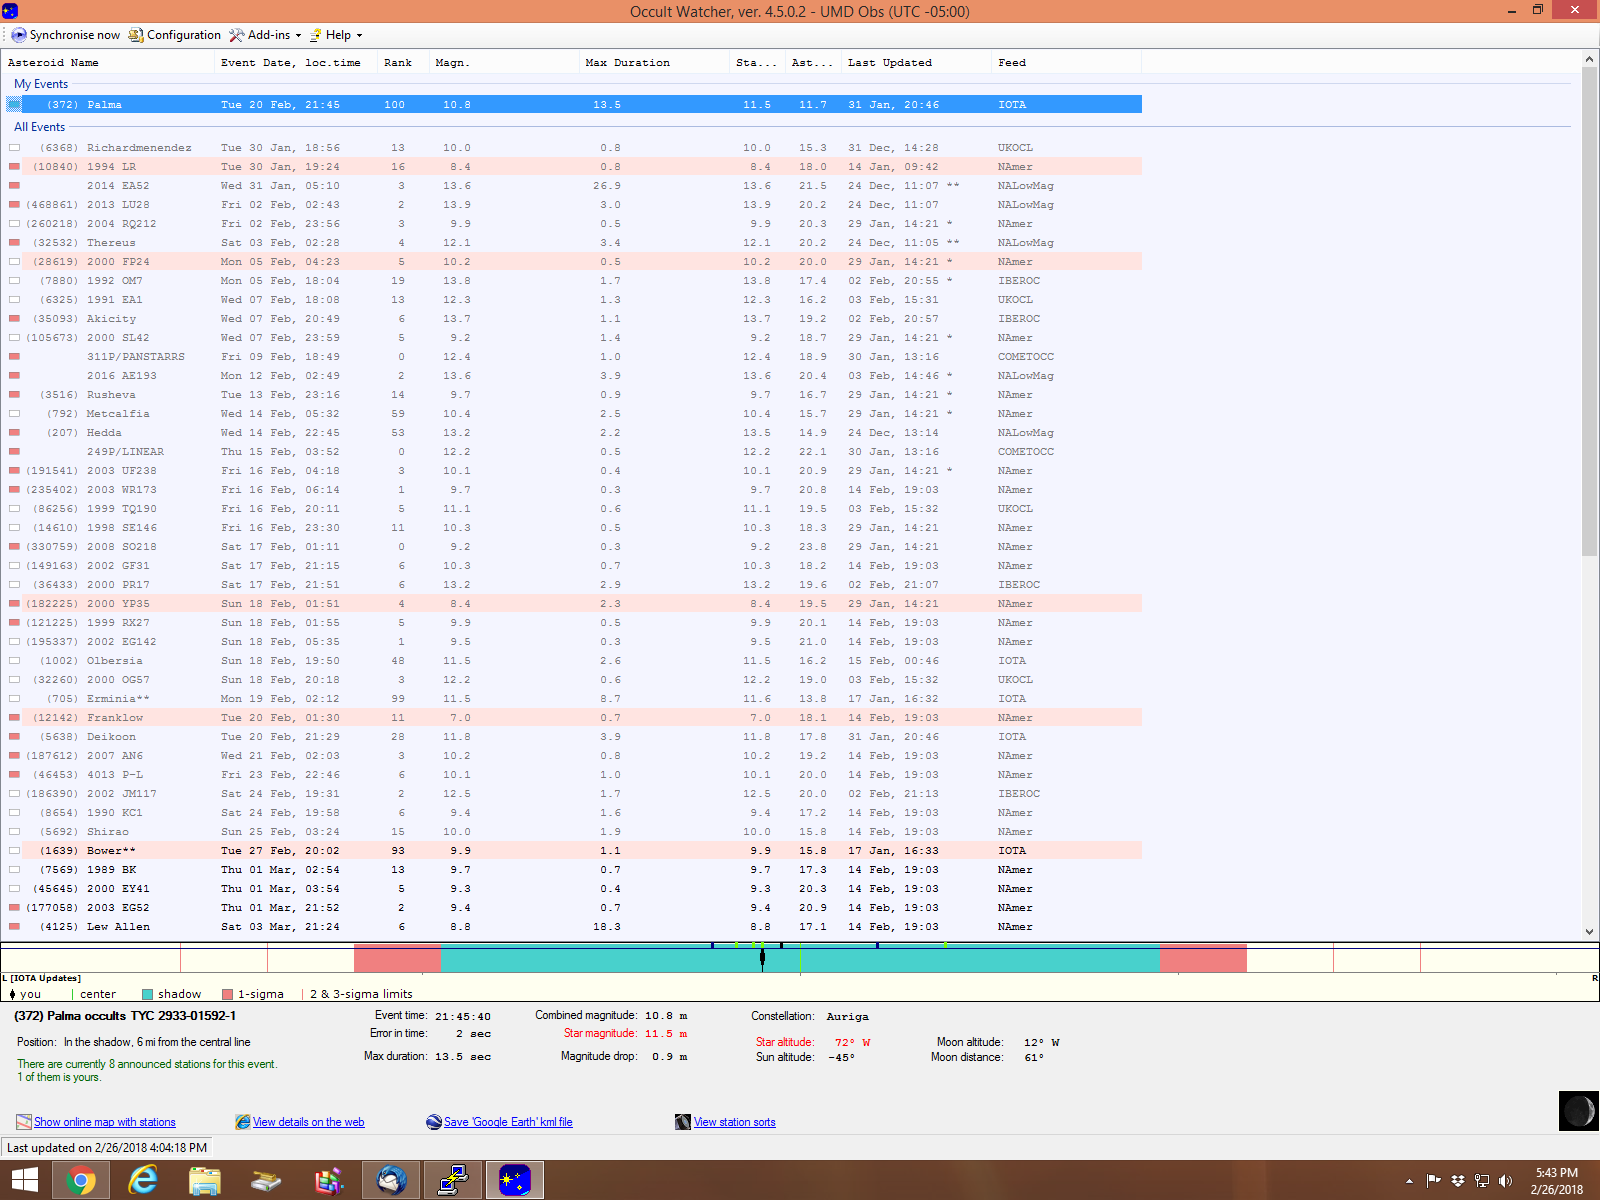Toggle the flag box for Metcalfia event

(x=15, y=414)
